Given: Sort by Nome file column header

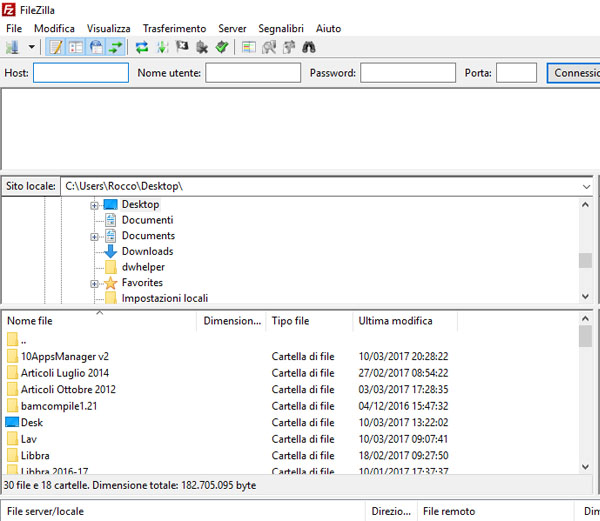Looking at the screenshot, I should [100, 321].
